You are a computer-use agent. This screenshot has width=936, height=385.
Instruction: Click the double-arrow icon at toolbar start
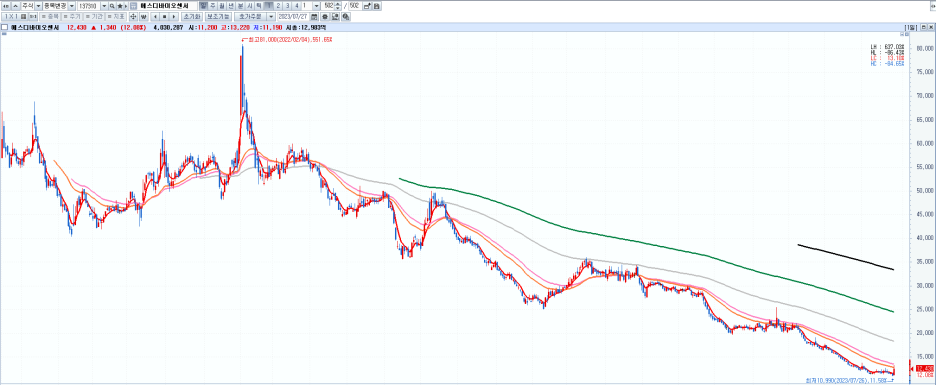pos(5,5)
